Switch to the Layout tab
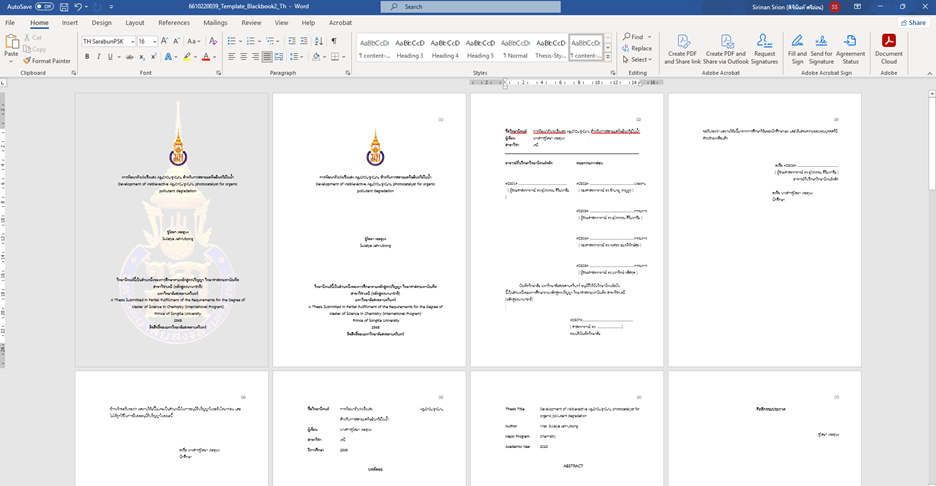 [134, 22]
